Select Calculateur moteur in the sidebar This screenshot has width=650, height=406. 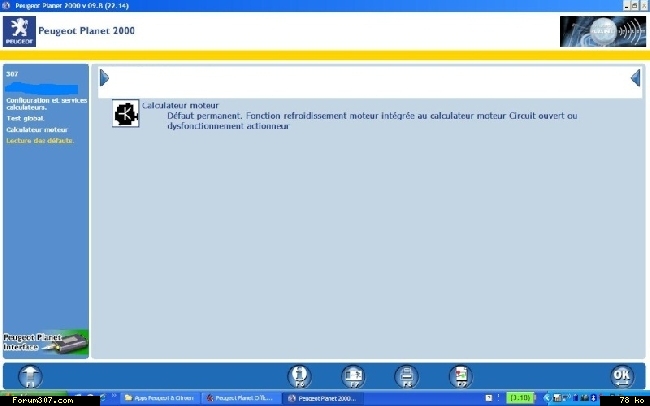37,130
